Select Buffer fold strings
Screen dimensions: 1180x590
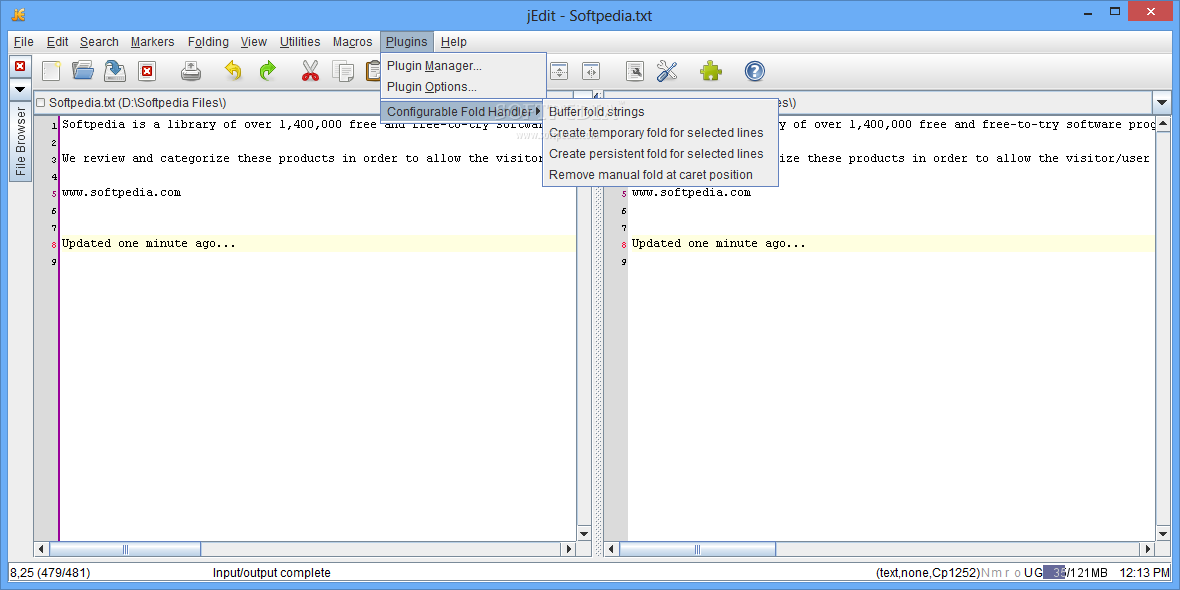pyautogui.click(x=660, y=112)
